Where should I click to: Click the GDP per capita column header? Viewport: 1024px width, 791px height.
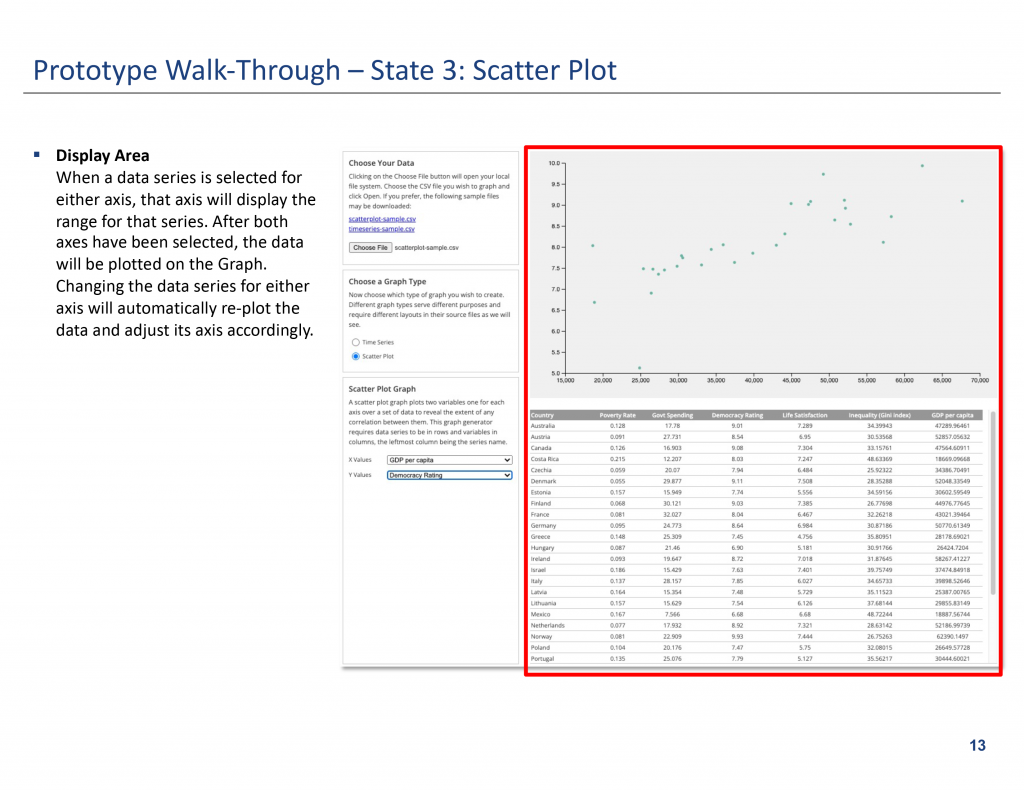pos(952,415)
